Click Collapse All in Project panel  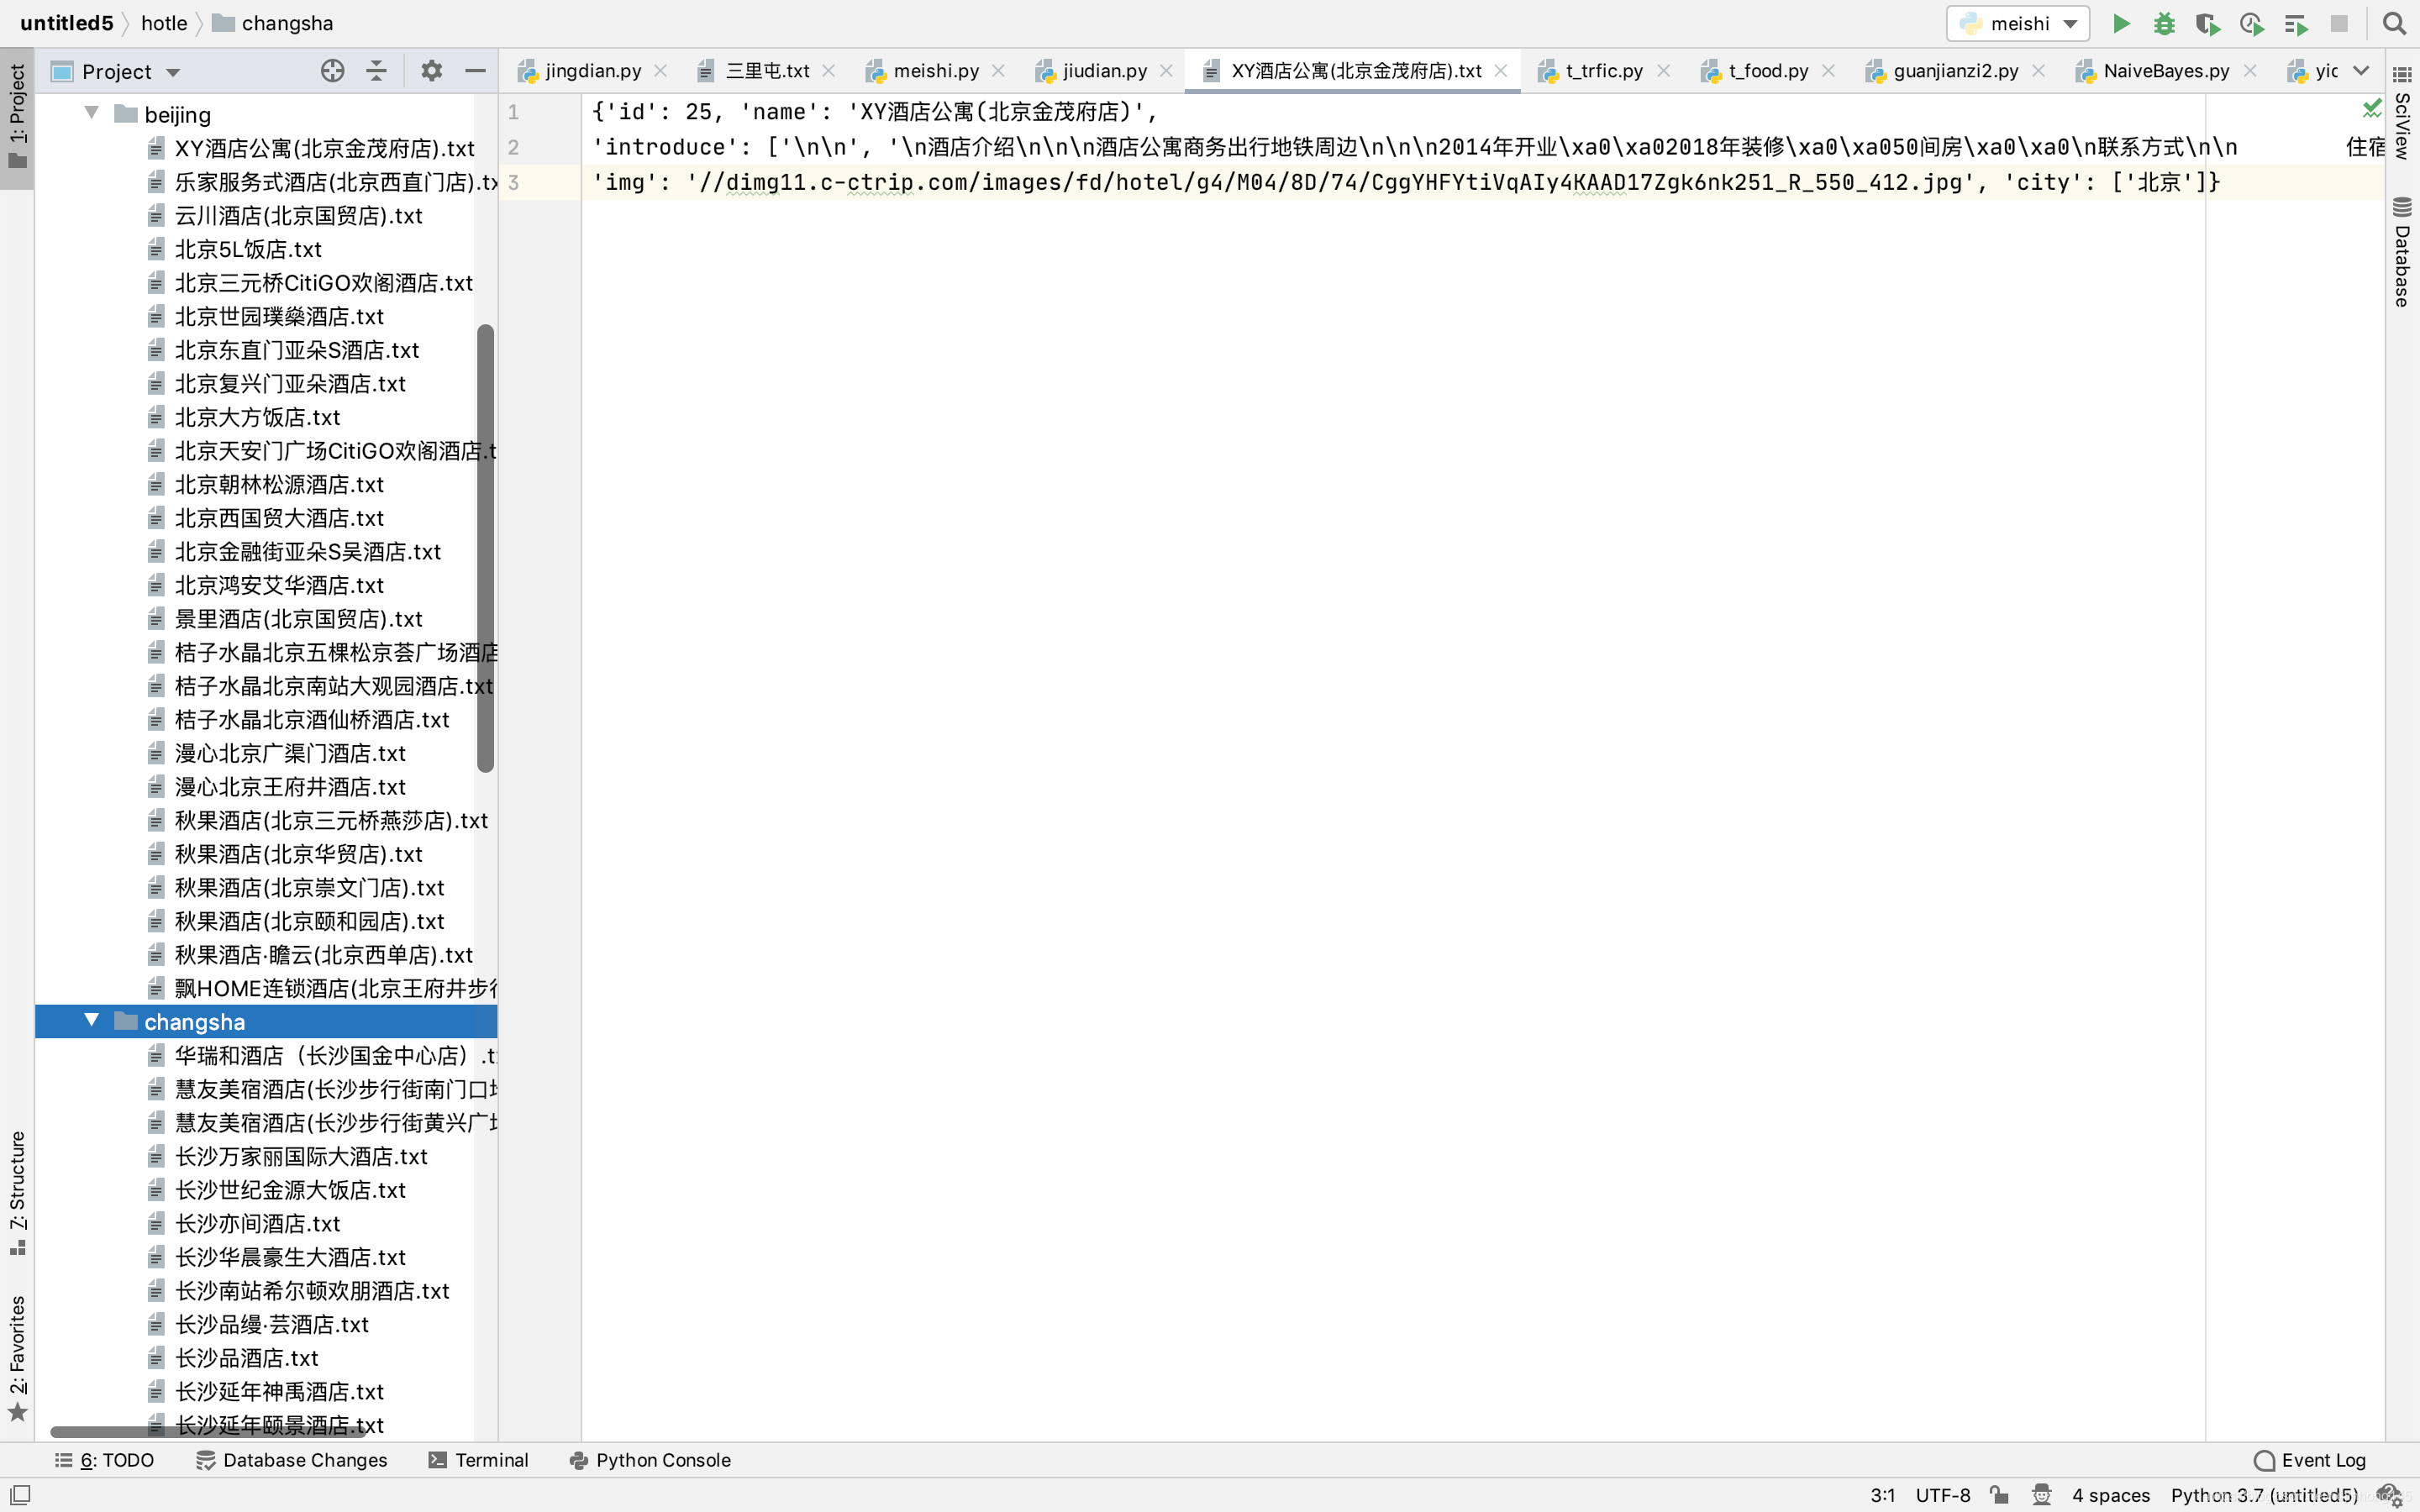pyautogui.click(x=376, y=71)
